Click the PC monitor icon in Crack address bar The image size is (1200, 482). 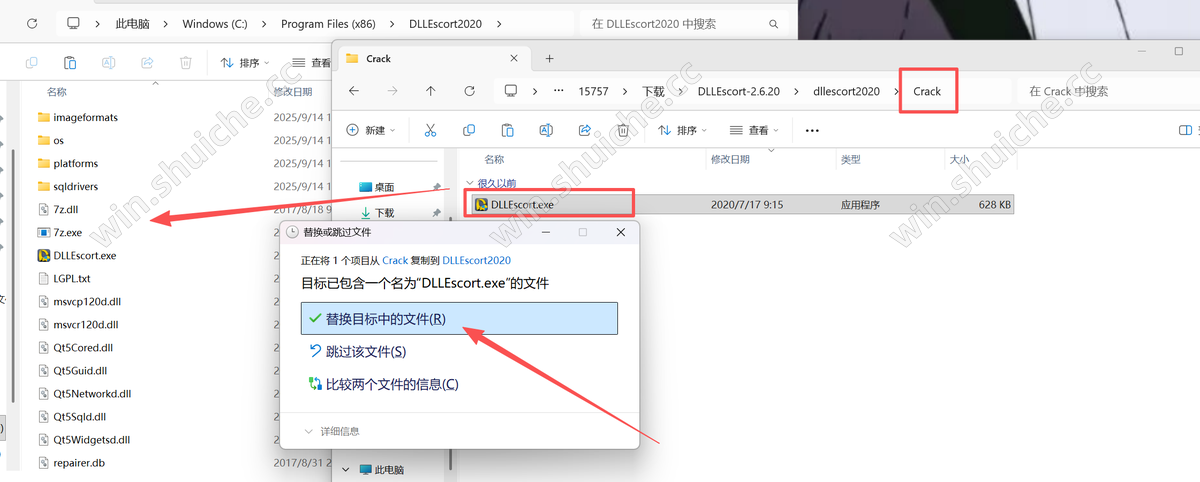tap(511, 91)
